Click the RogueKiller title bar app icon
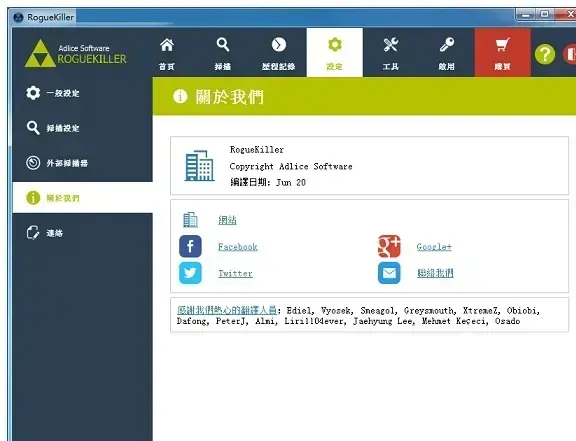The height and width of the screenshot is (441, 576). (x=18, y=17)
